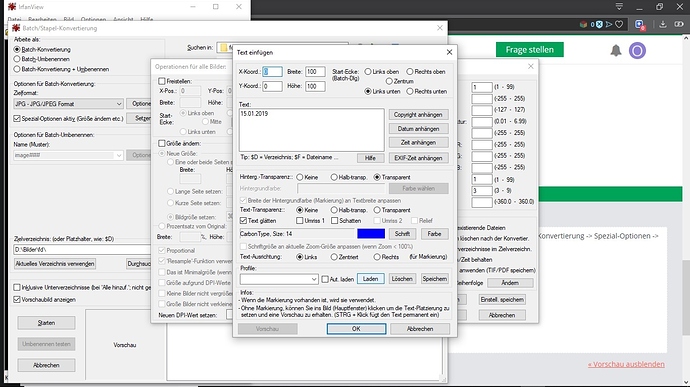
Task: Click the notification bell icon
Action: click(616, 51)
